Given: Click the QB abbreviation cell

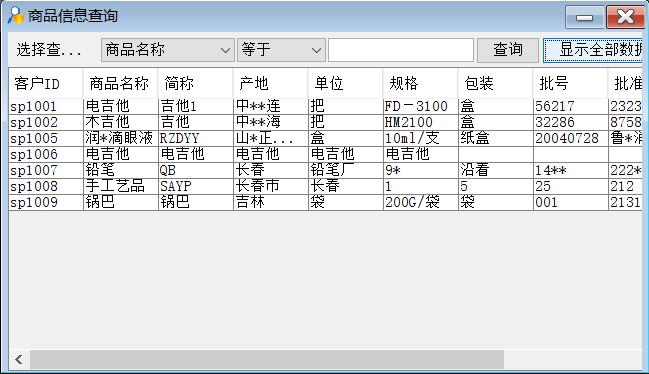Looking at the screenshot, I should (x=195, y=170).
